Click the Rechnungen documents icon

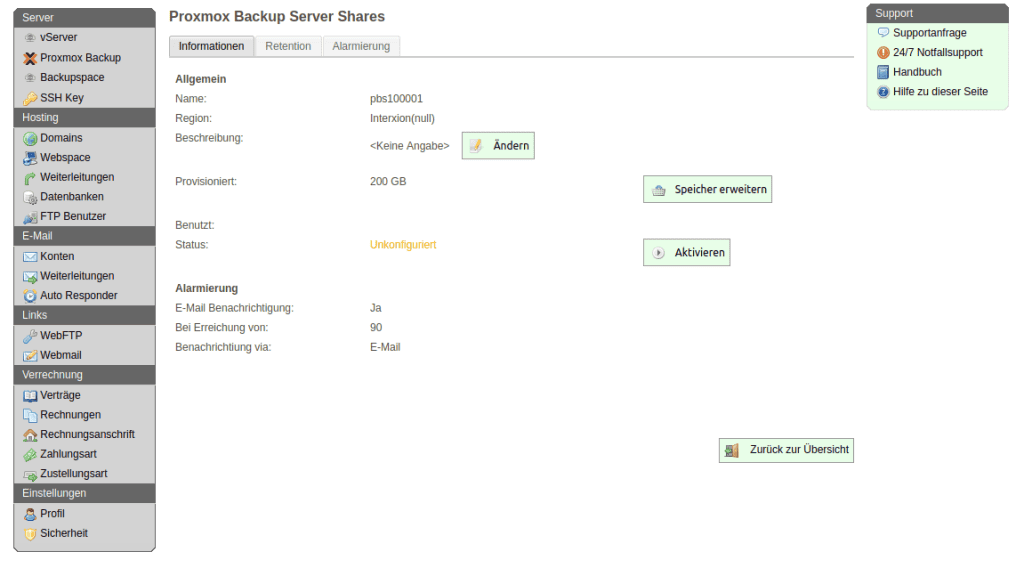point(30,415)
